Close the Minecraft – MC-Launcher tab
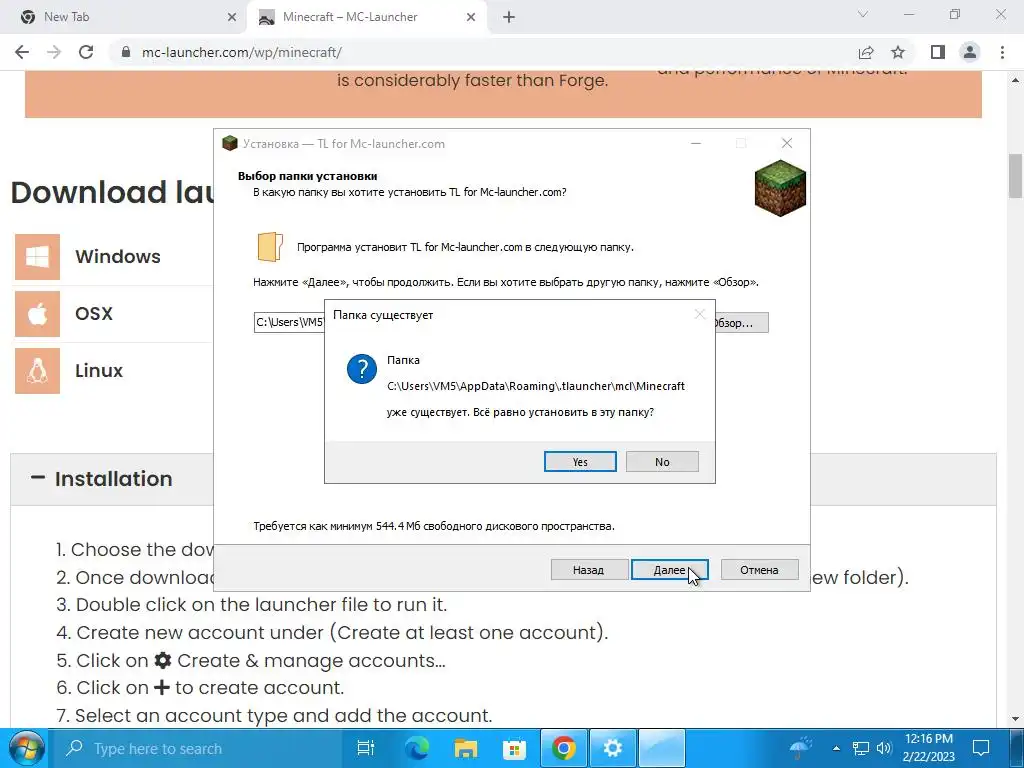 click(x=471, y=18)
